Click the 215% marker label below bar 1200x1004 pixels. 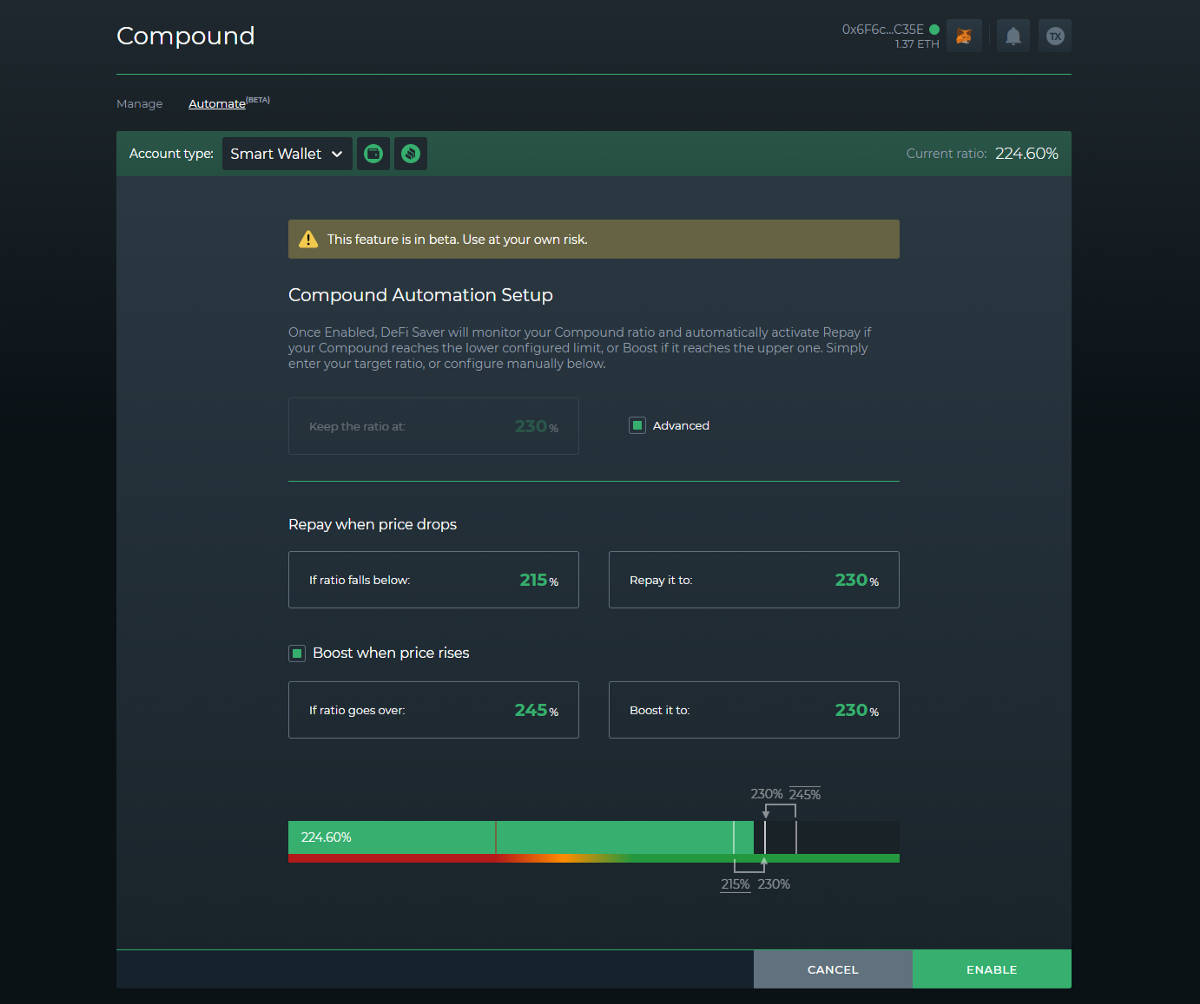point(735,884)
